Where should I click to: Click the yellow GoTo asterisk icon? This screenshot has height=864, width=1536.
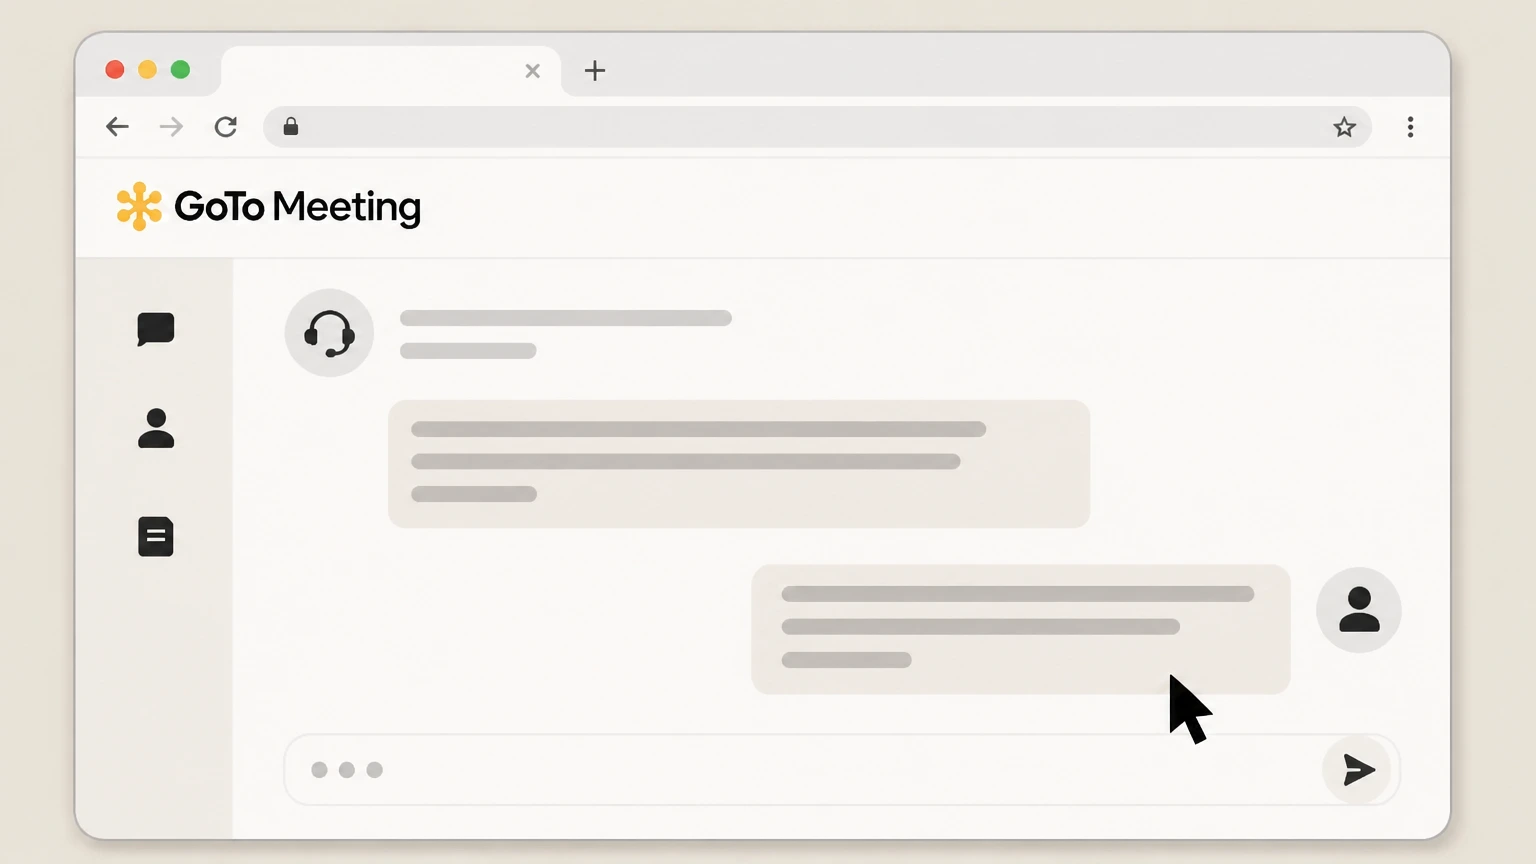(139, 206)
